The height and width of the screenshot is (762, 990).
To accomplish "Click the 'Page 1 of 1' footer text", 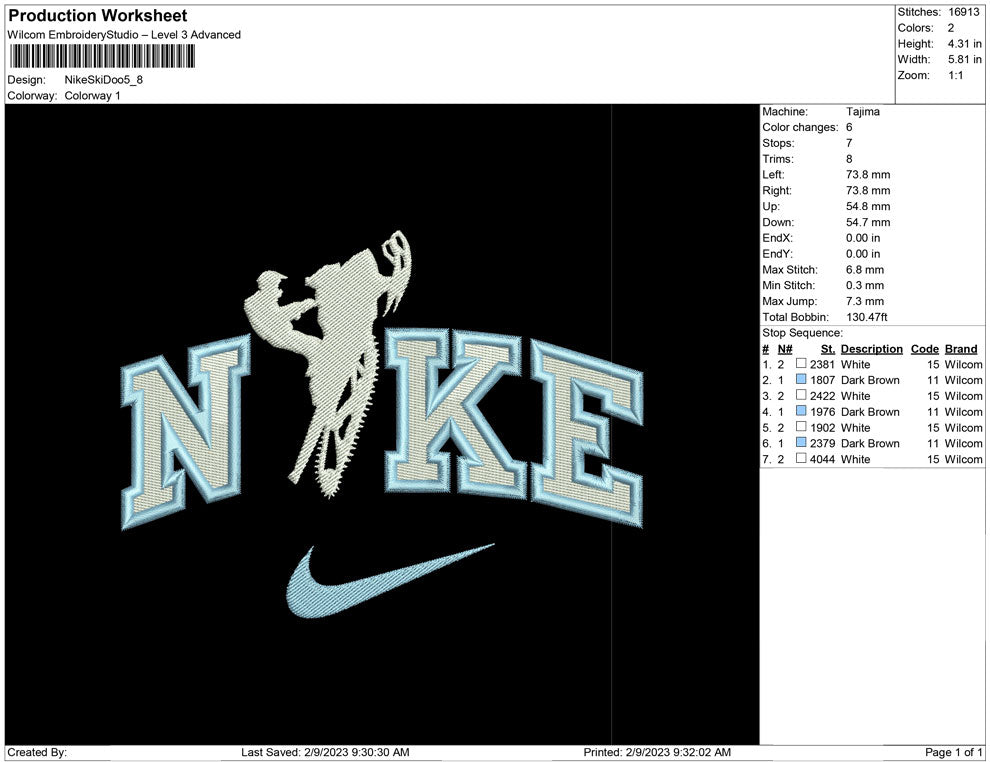I will pyautogui.click(x=953, y=752).
